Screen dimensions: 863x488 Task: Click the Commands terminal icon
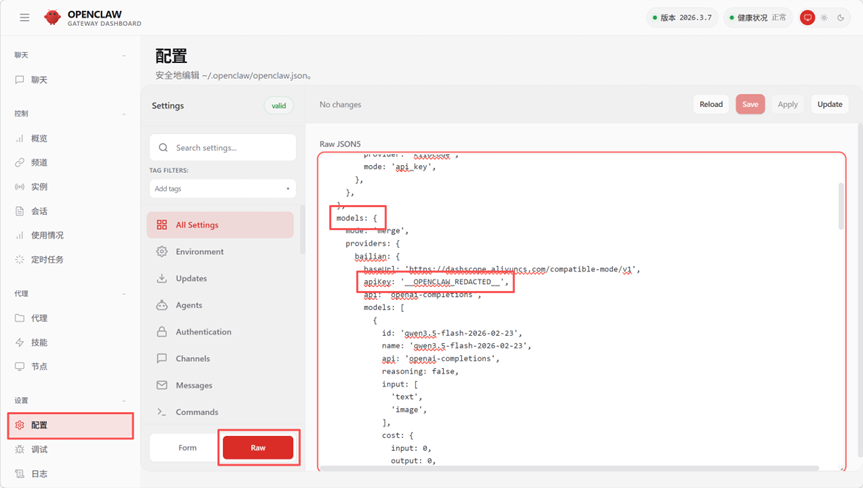pyautogui.click(x=162, y=412)
